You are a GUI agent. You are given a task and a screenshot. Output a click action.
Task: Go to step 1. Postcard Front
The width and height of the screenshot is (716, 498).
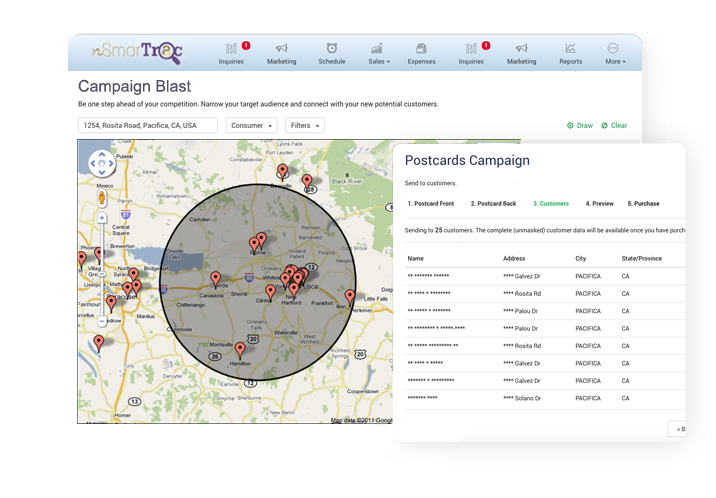tap(431, 204)
